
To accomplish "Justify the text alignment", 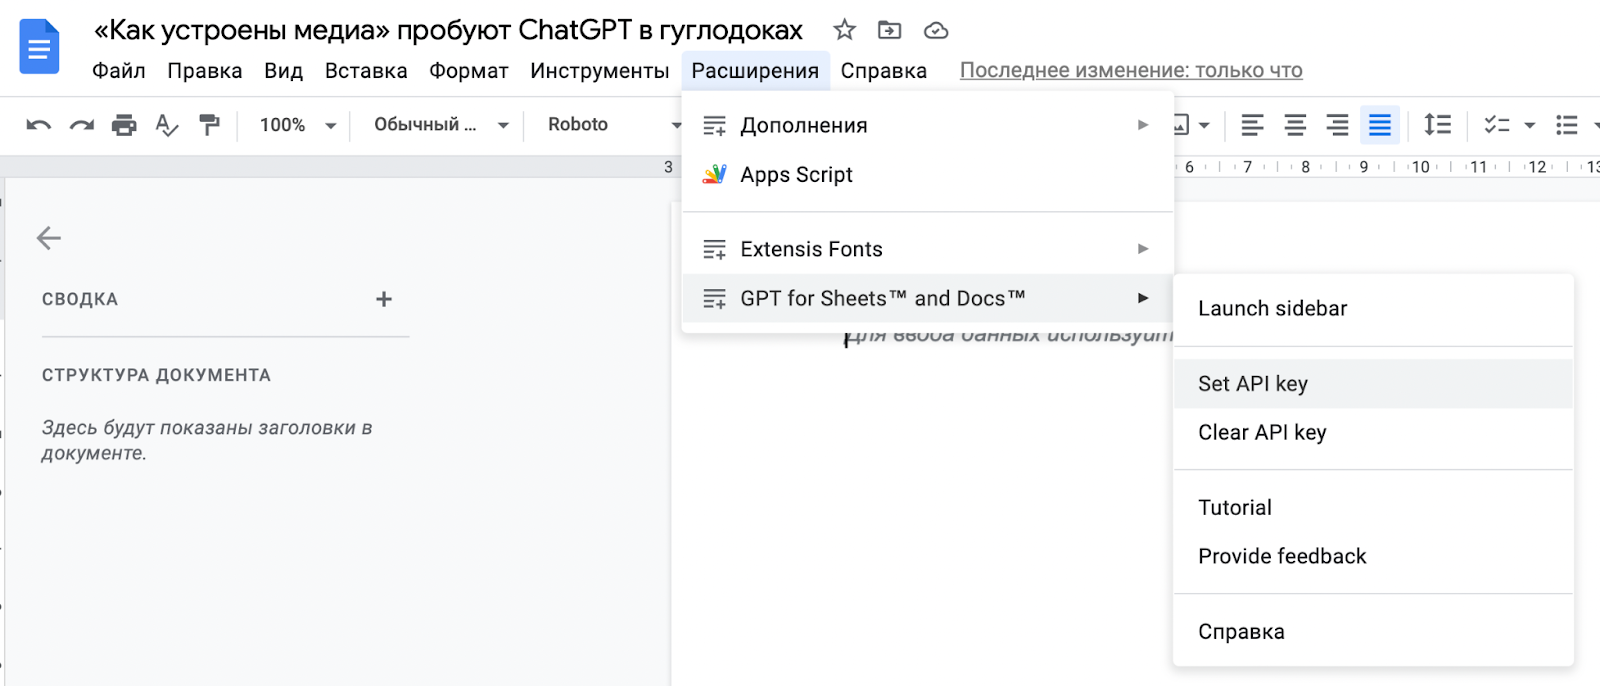I will coord(1380,125).
